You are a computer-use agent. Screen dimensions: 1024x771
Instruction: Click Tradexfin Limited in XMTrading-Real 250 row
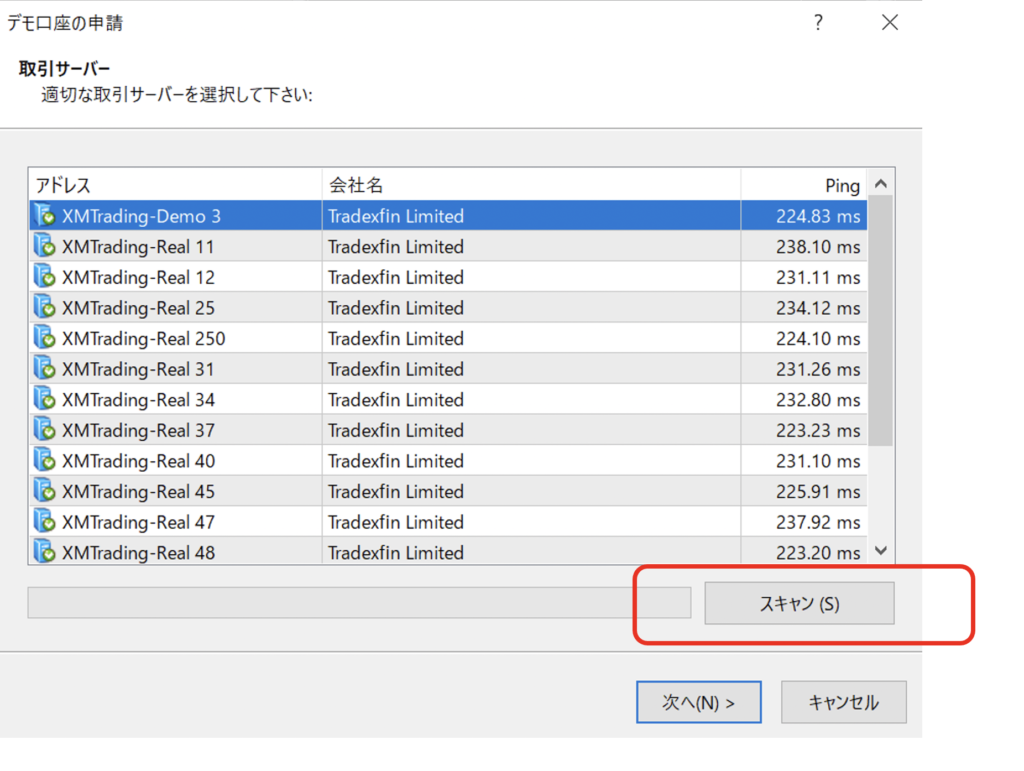396,339
